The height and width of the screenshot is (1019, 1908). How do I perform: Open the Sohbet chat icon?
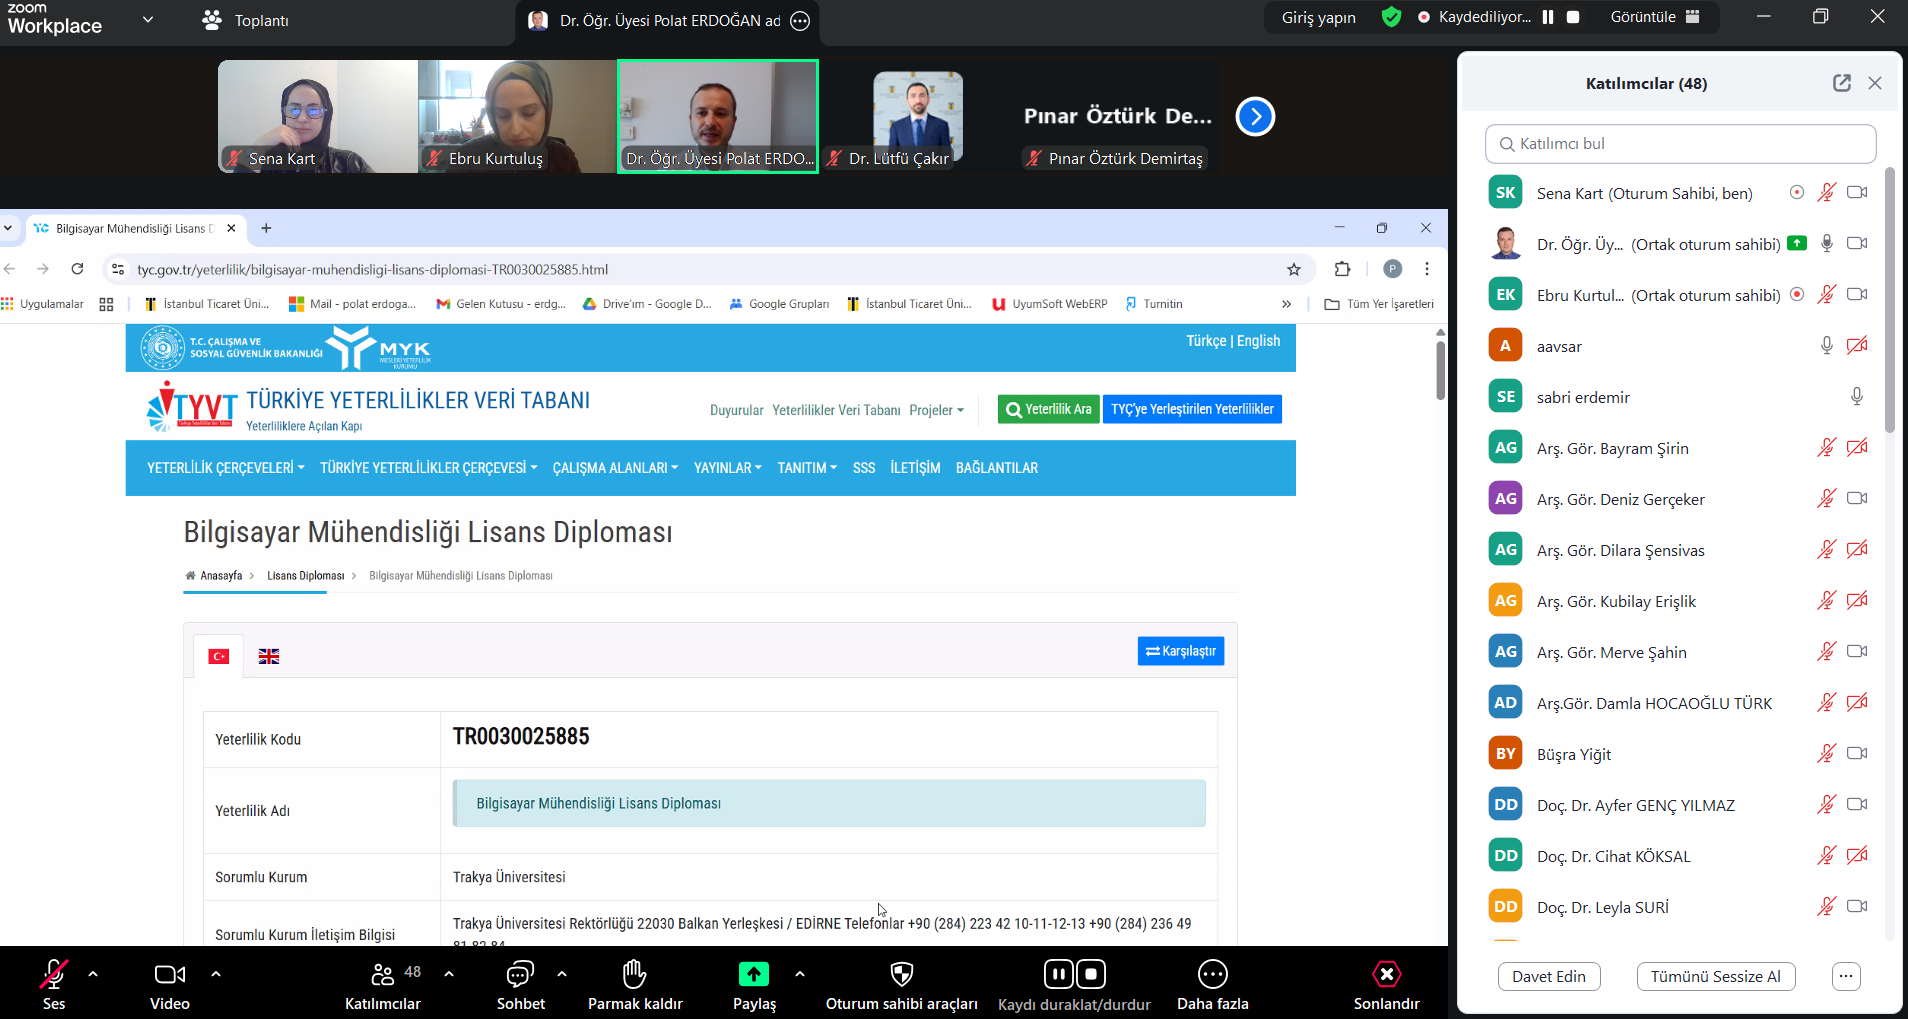click(520, 974)
